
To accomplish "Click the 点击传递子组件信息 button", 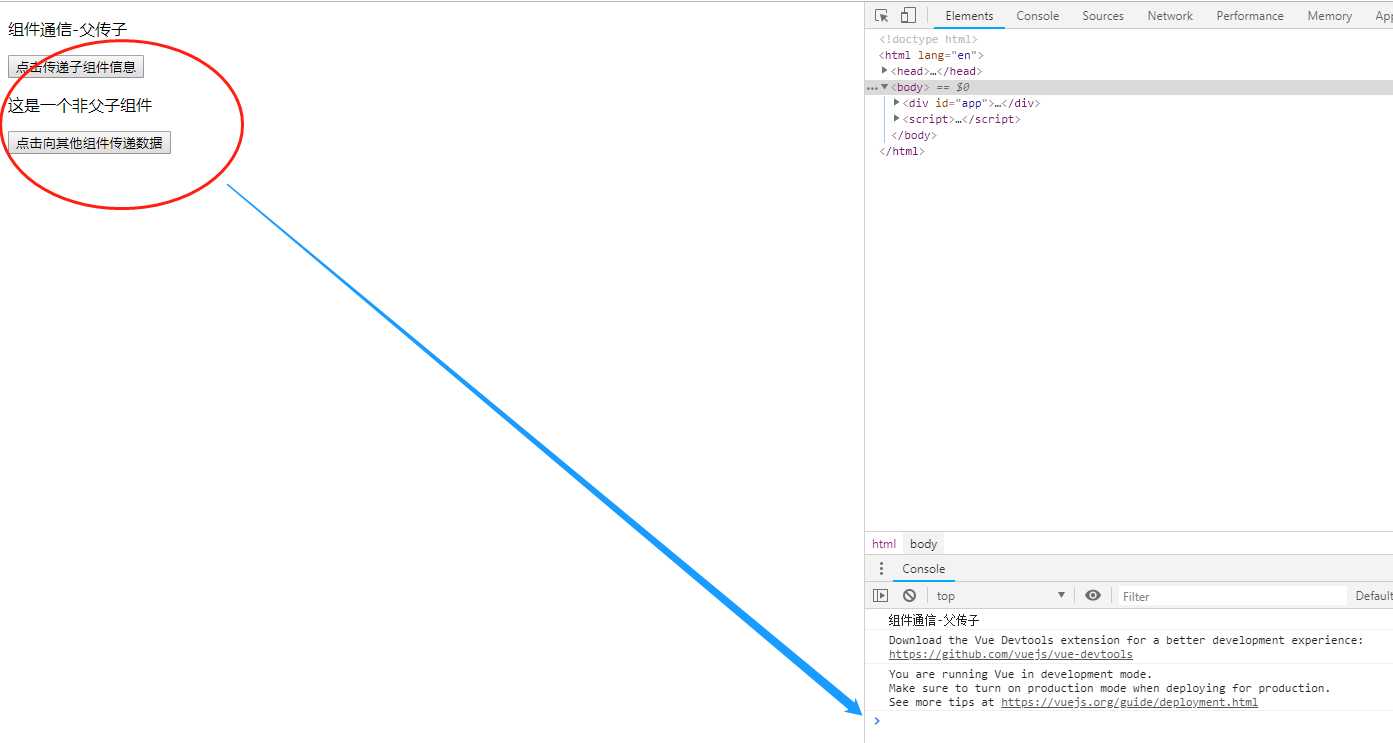I will [x=76, y=67].
